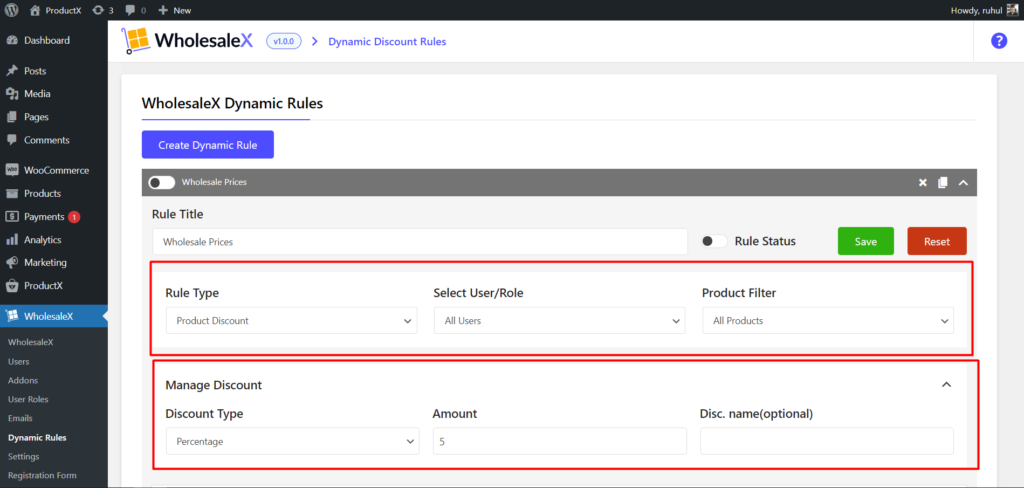Open the Registration Form submenu item
This screenshot has height=488, width=1024.
[x=42, y=476]
